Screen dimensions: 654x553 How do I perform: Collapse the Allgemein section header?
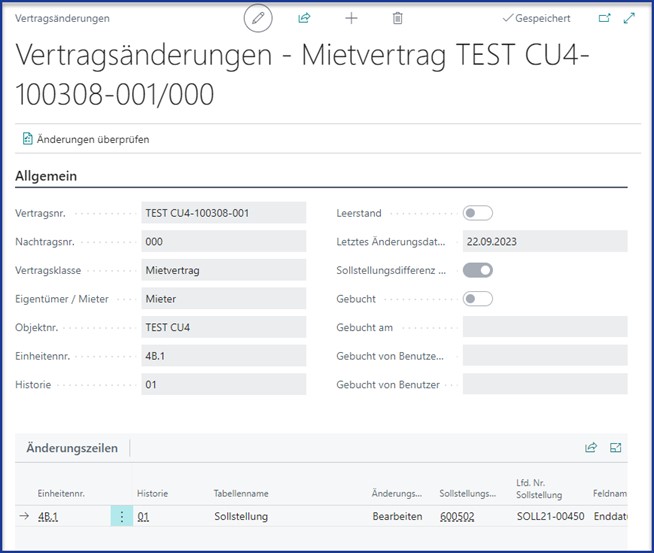tap(46, 176)
